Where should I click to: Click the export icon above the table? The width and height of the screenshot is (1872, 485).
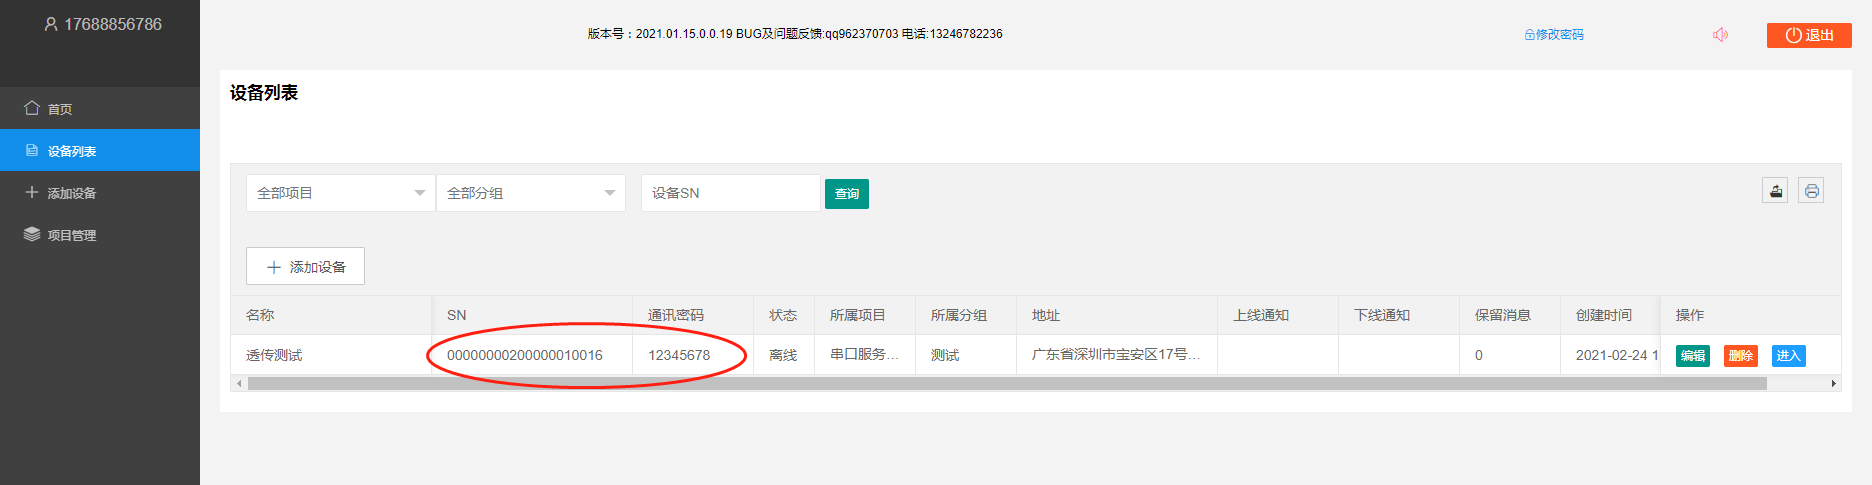pos(1775,191)
